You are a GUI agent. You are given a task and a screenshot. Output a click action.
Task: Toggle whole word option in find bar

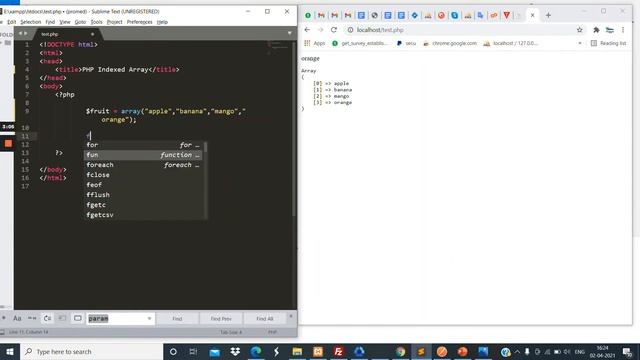pyautogui.click(x=32, y=318)
